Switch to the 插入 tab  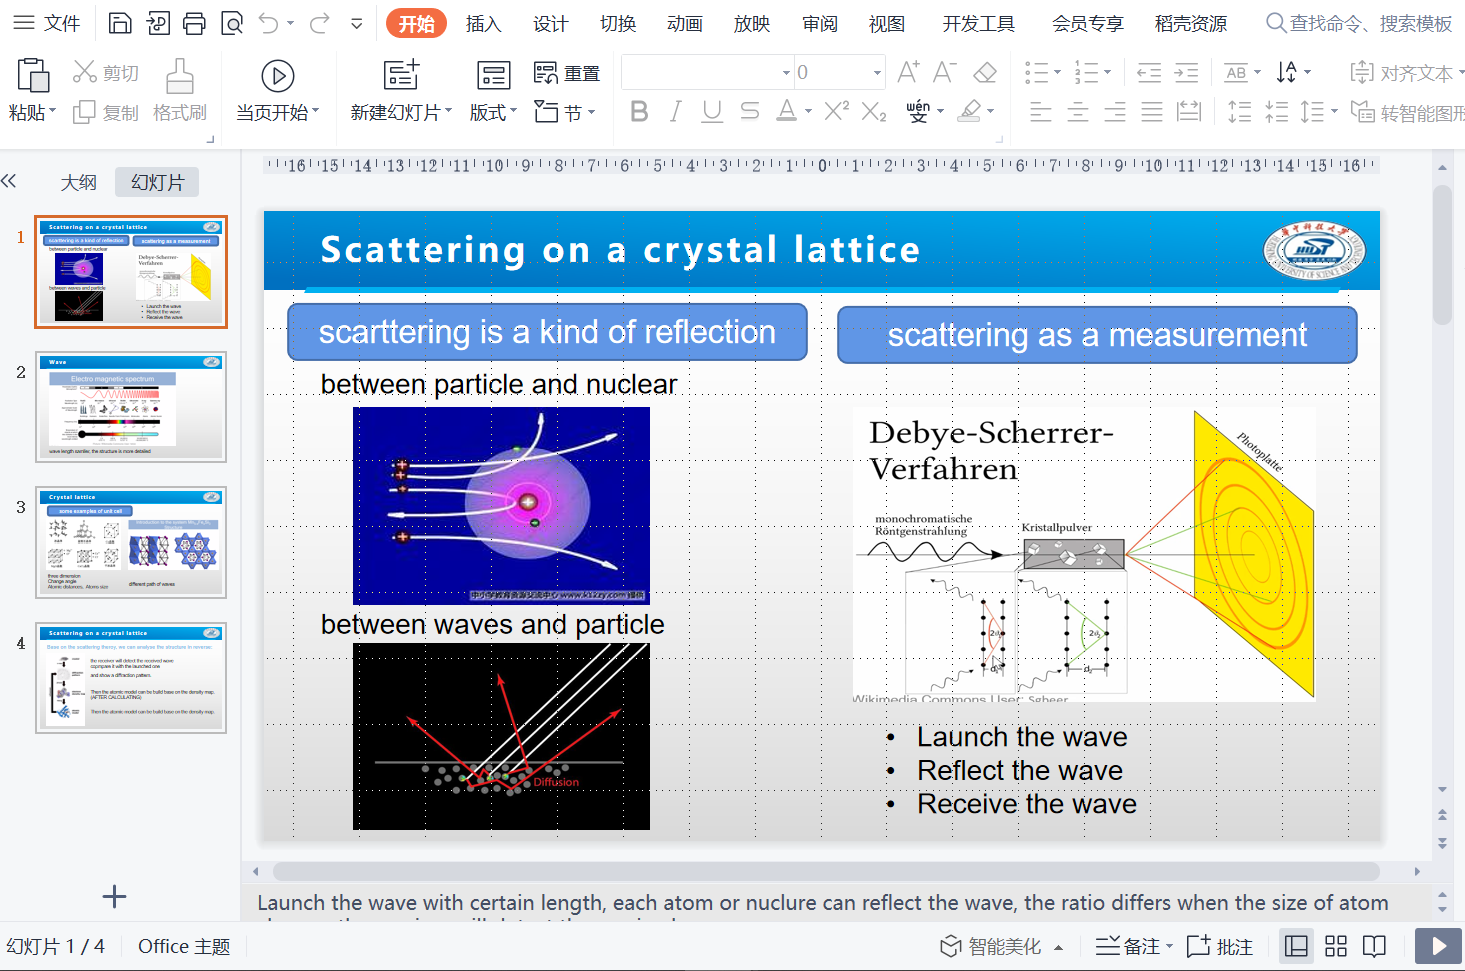(x=483, y=23)
